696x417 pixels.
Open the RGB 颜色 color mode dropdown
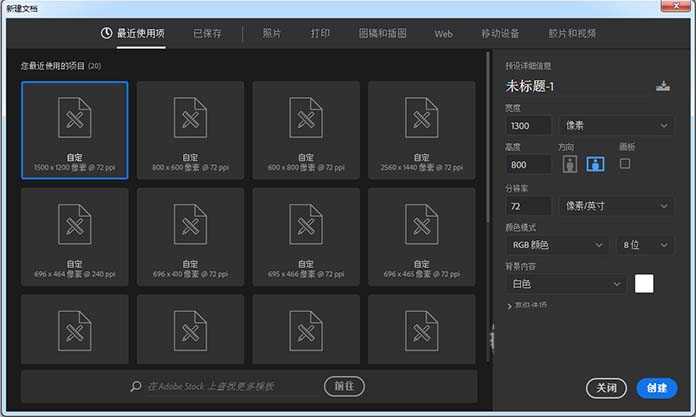point(557,244)
